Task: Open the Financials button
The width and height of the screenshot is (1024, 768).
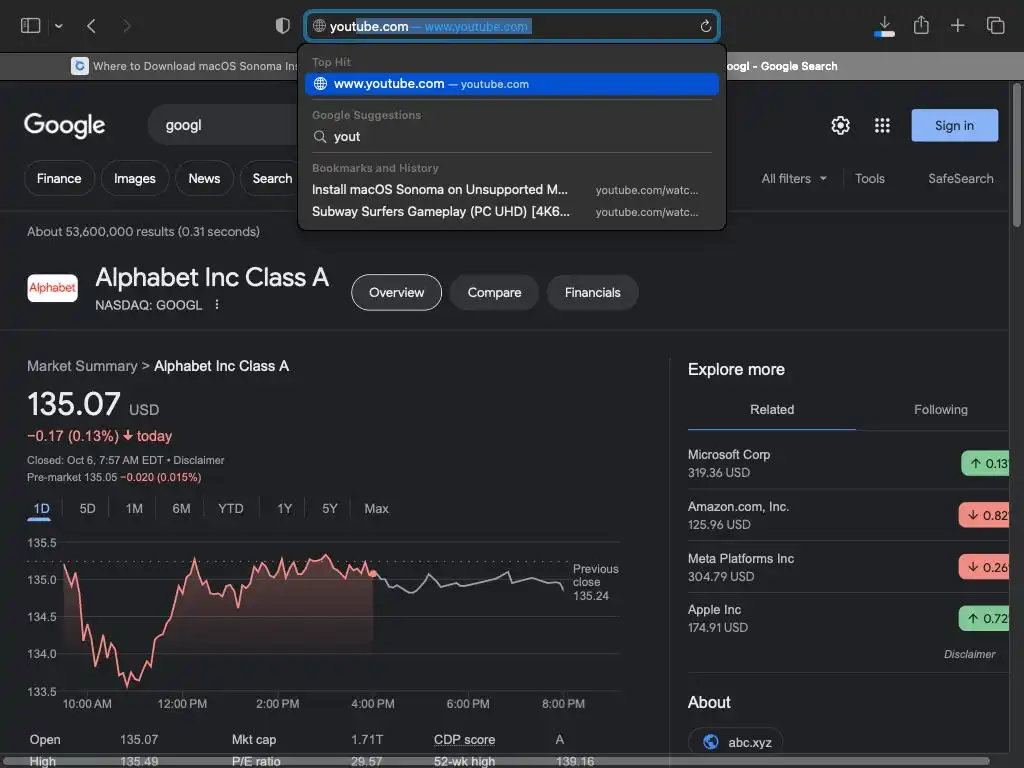Action: pos(592,292)
